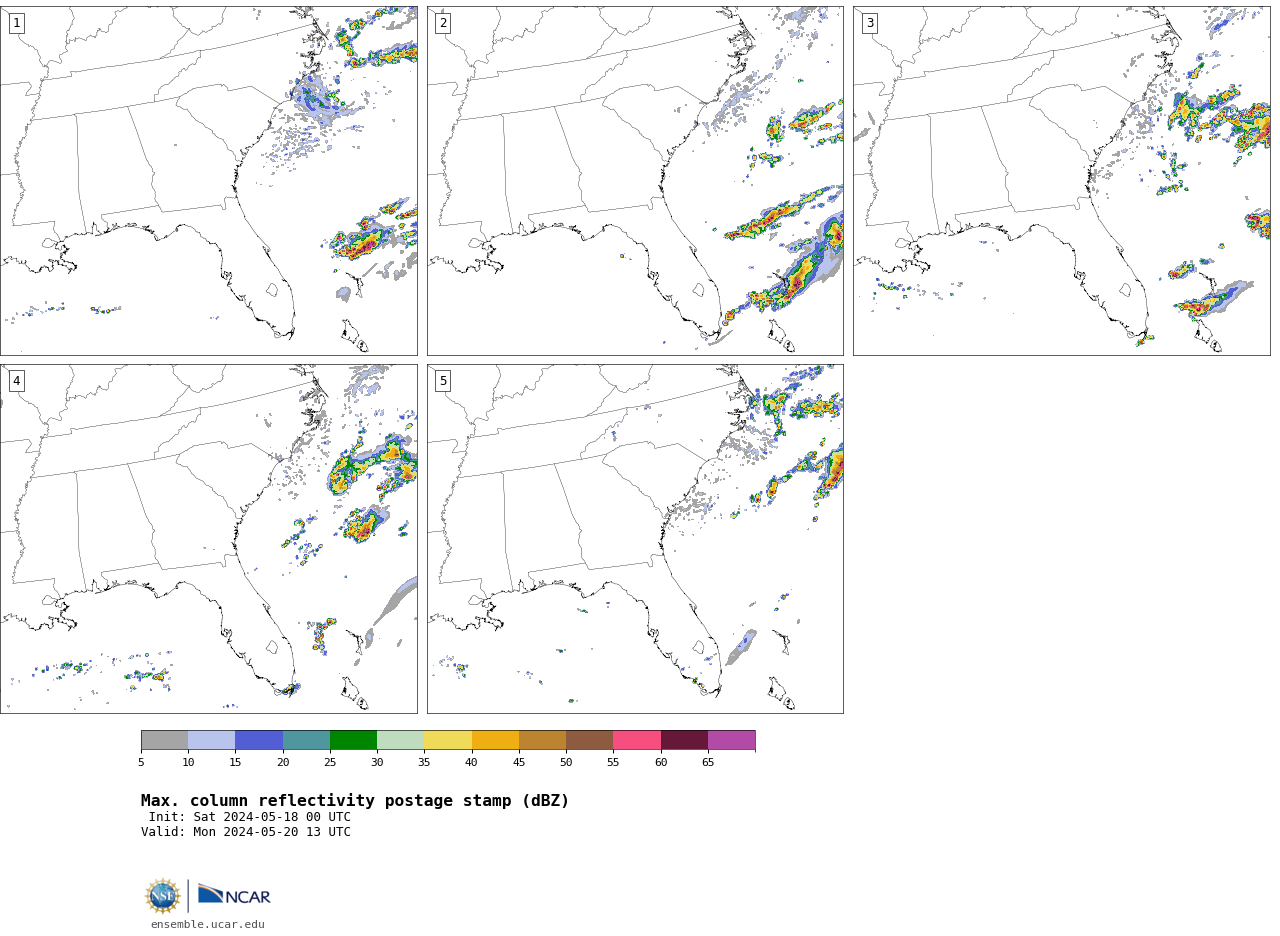Pick the gray 5-10 dBZ swatch
Screen dimensions: 1280x936
164,740
